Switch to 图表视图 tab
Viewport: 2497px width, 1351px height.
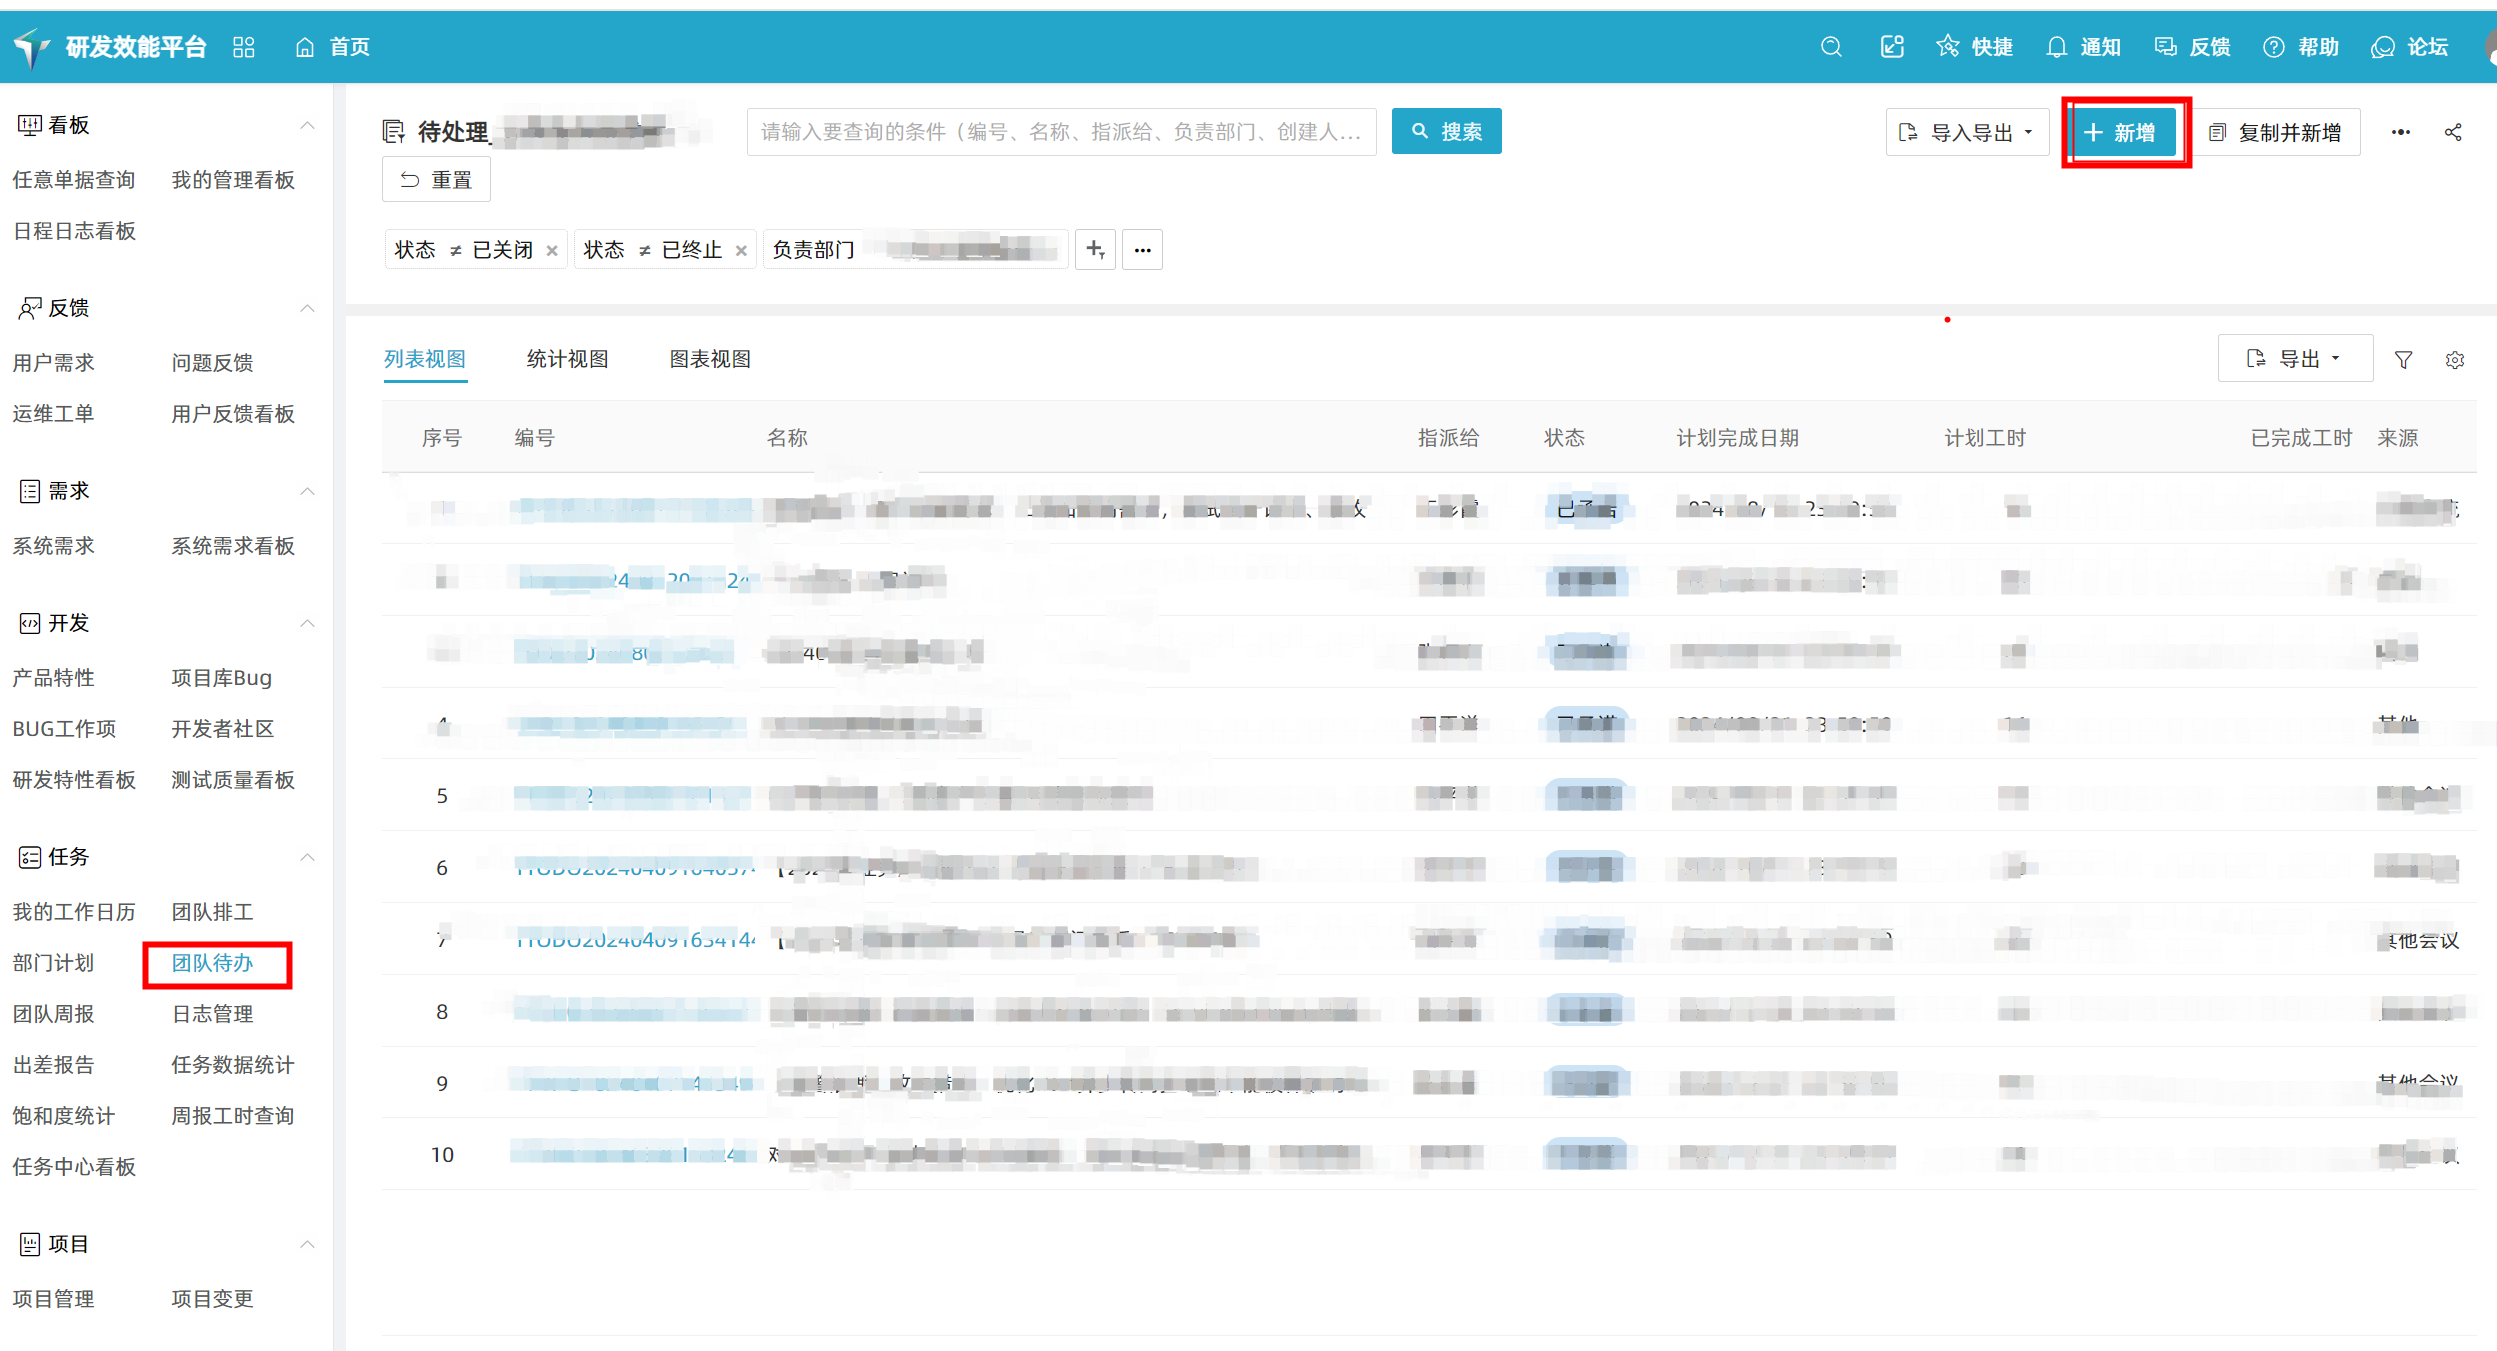click(709, 359)
